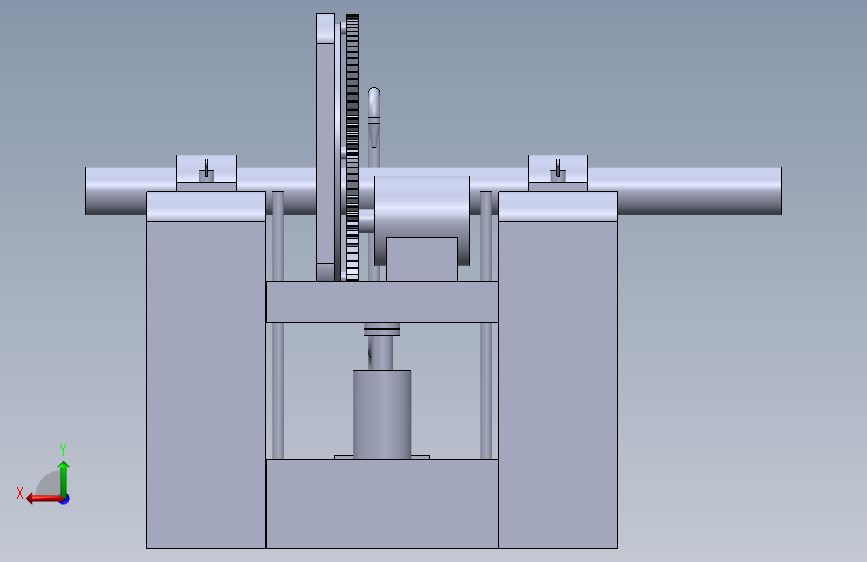867x562 pixels.
Task: Select the horizontal crossbeam plate
Action: coord(382,301)
